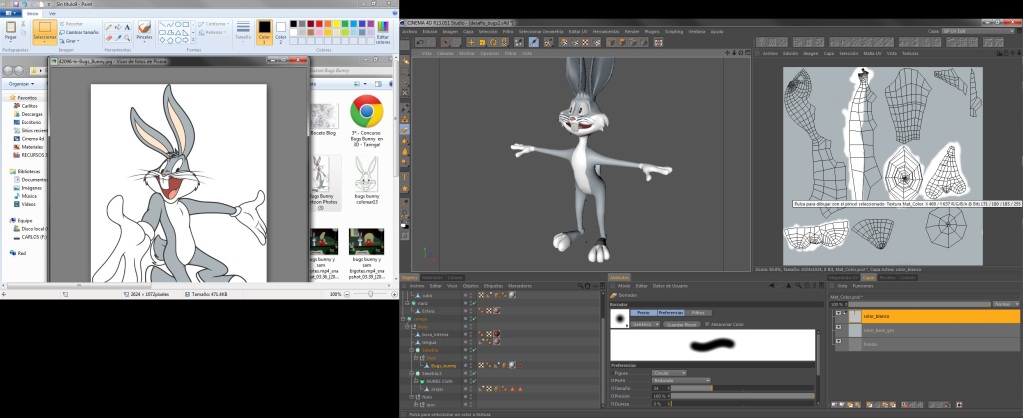Switch to the Materiales tab next to Objetos
Screen dimensions: 1023x418
tap(433, 277)
